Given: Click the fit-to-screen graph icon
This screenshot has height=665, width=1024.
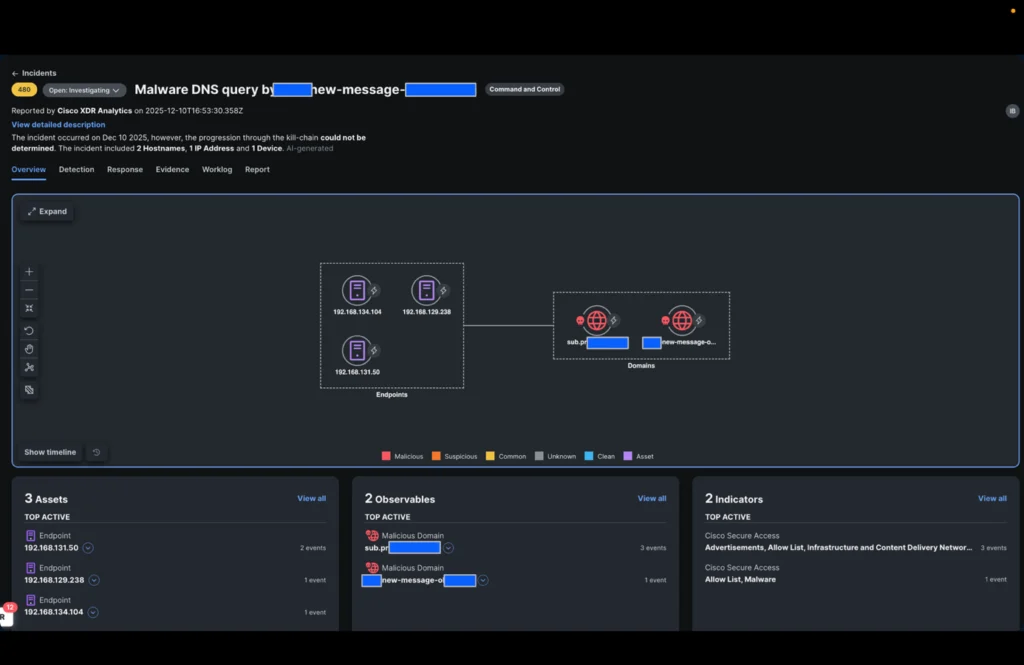Looking at the screenshot, I should pos(29,308).
